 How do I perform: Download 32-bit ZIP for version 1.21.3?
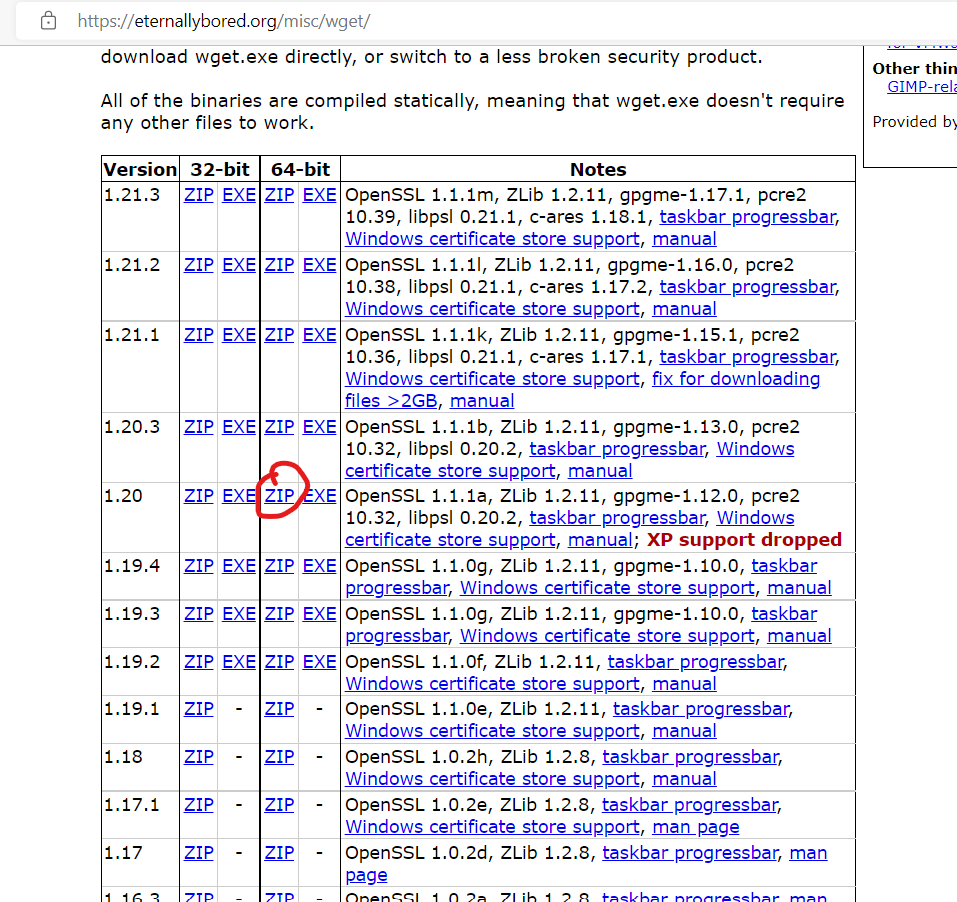[199, 195]
